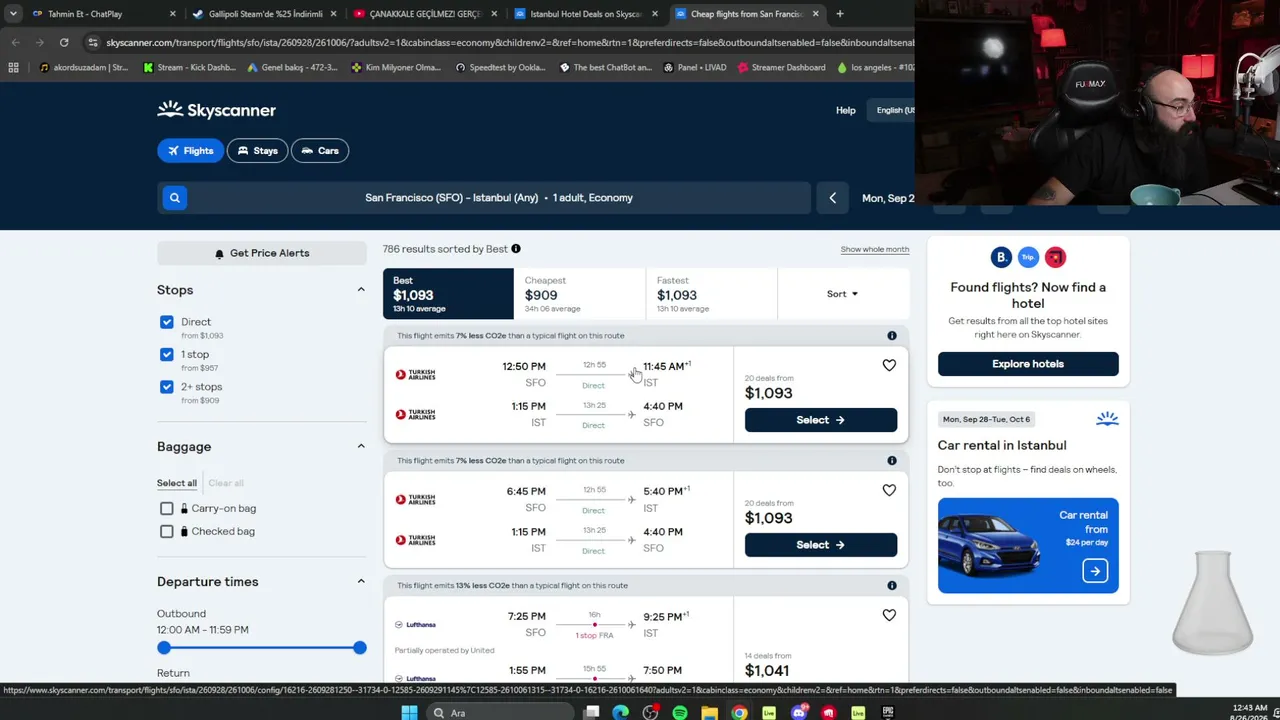Viewport: 1280px width, 720px height.
Task: Click the Explore hotels button
Action: pos(1028,364)
